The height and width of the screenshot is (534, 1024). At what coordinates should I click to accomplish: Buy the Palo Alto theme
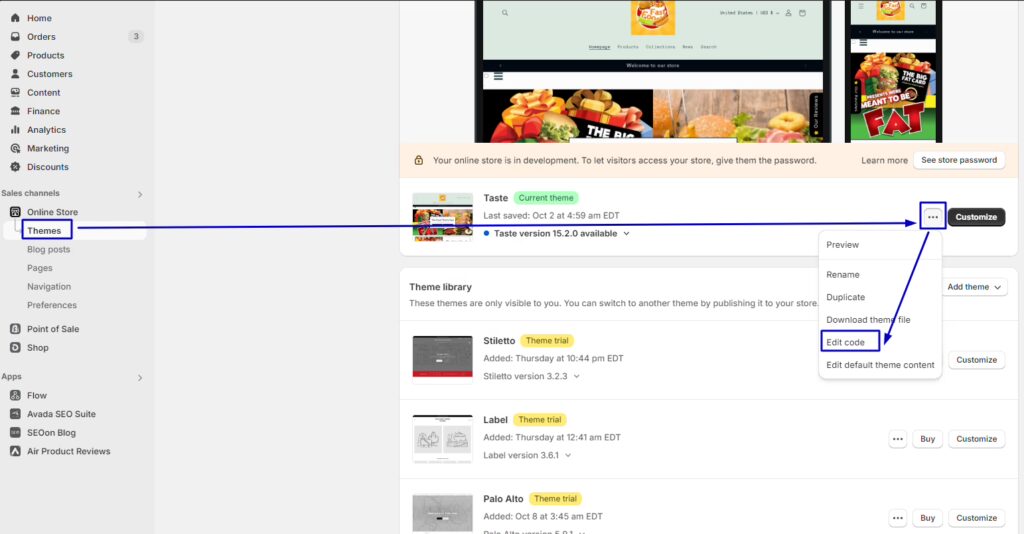927,518
